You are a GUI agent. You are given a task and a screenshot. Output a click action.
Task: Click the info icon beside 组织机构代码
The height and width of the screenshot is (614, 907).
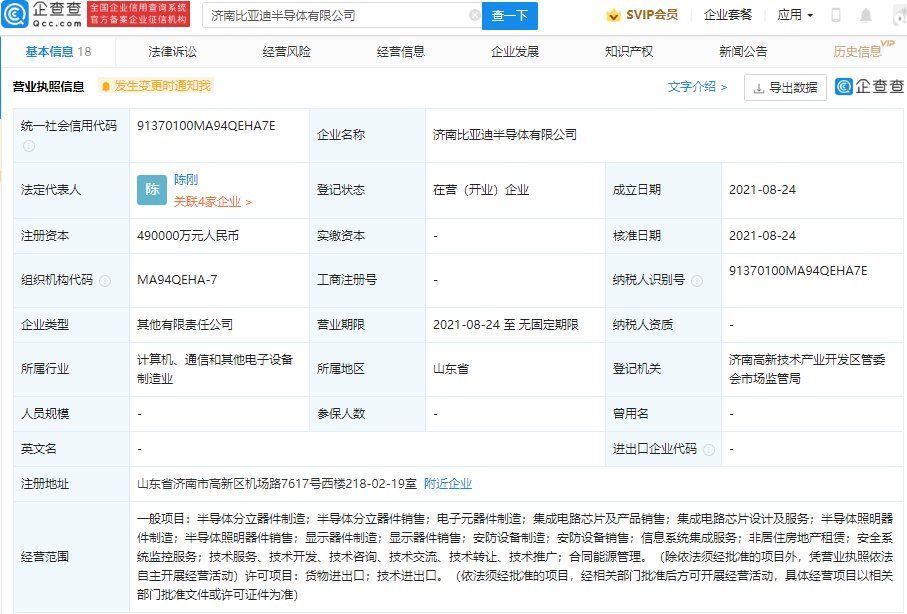pos(105,281)
